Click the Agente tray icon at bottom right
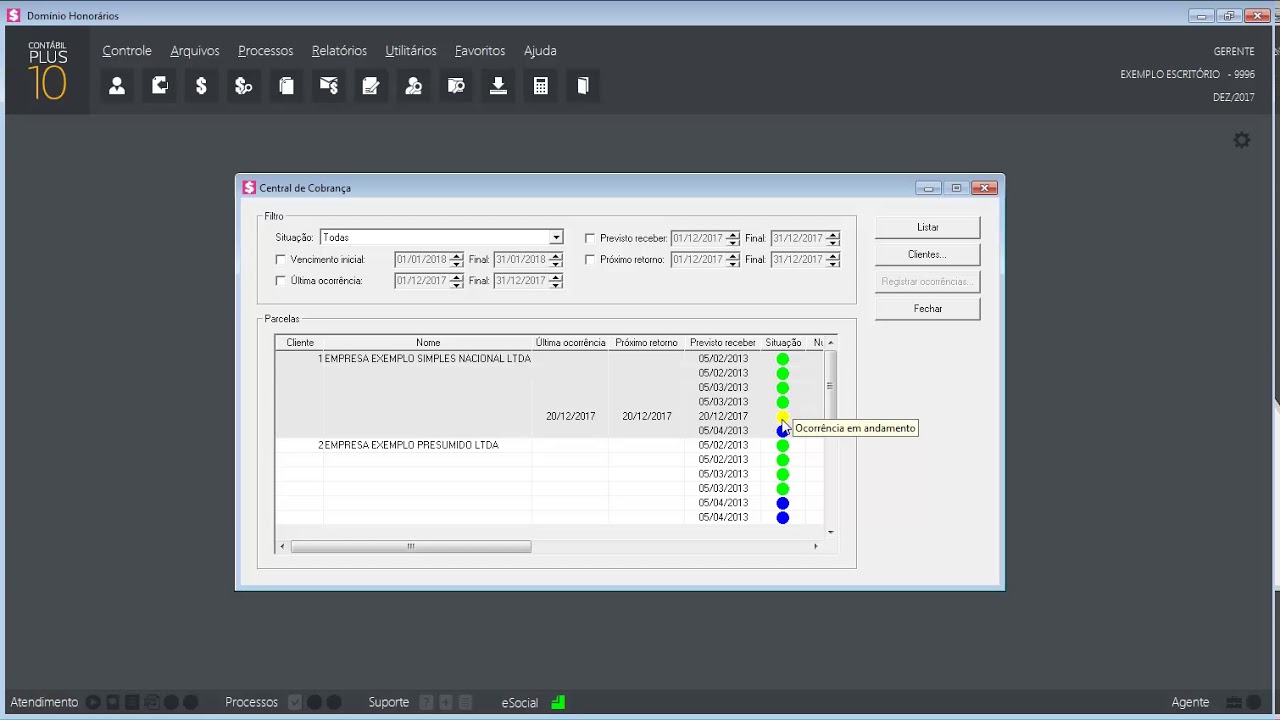The width and height of the screenshot is (1280, 720). [1234, 702]
